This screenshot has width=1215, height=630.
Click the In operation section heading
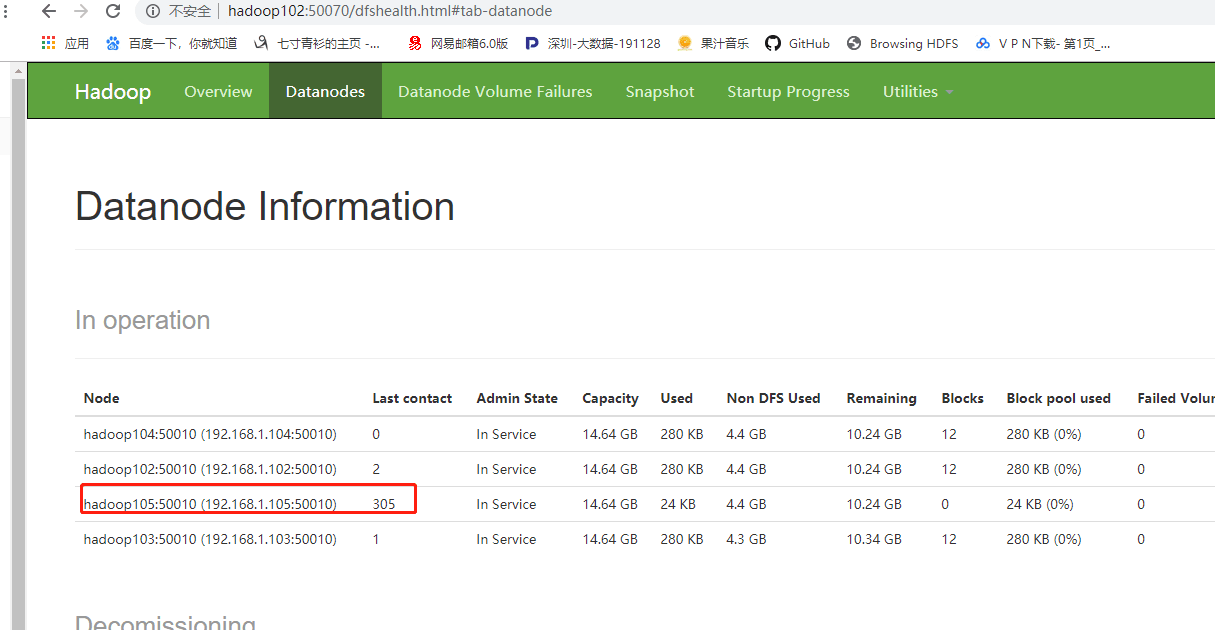pos(143,320)
